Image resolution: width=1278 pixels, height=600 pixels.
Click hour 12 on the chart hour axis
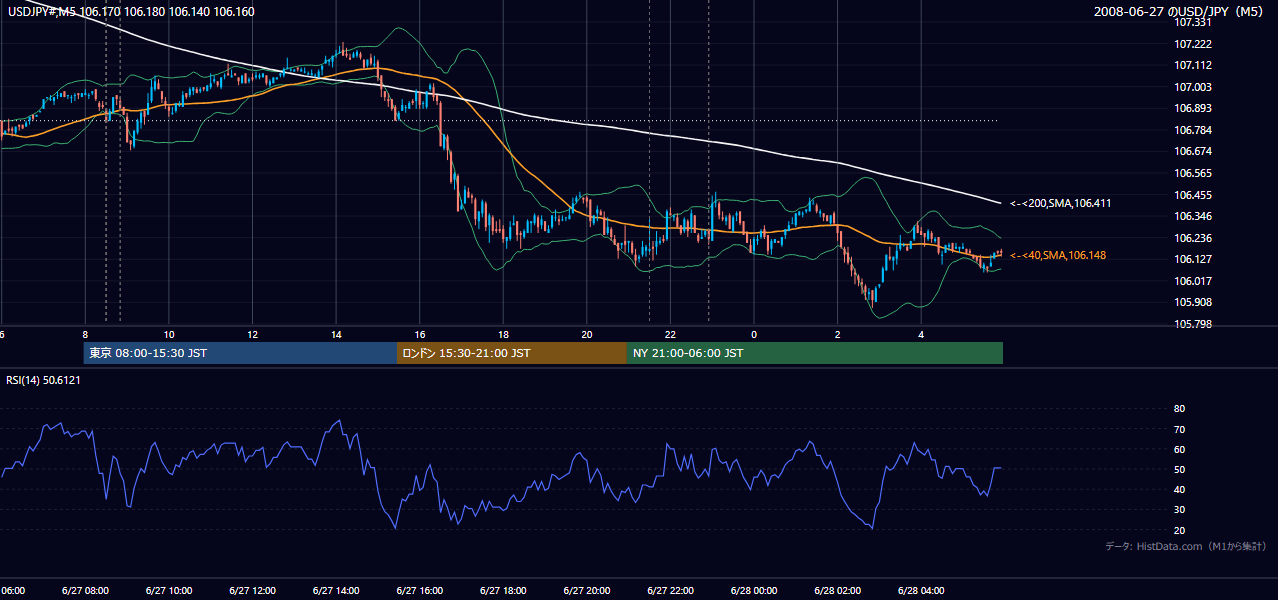252,334
